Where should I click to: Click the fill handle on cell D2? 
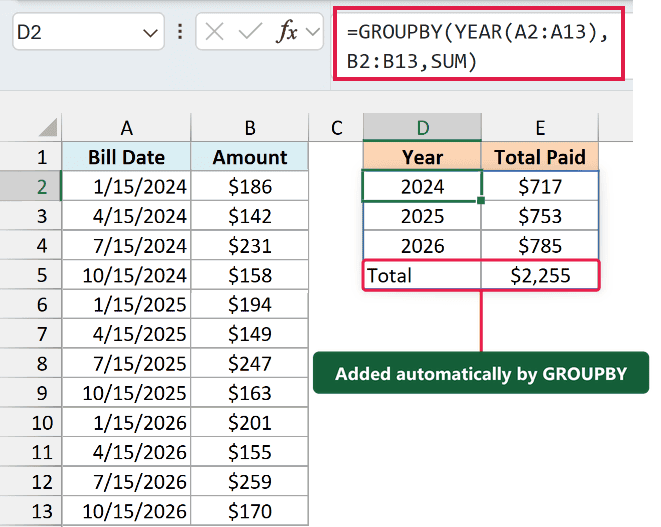[481, 201]
